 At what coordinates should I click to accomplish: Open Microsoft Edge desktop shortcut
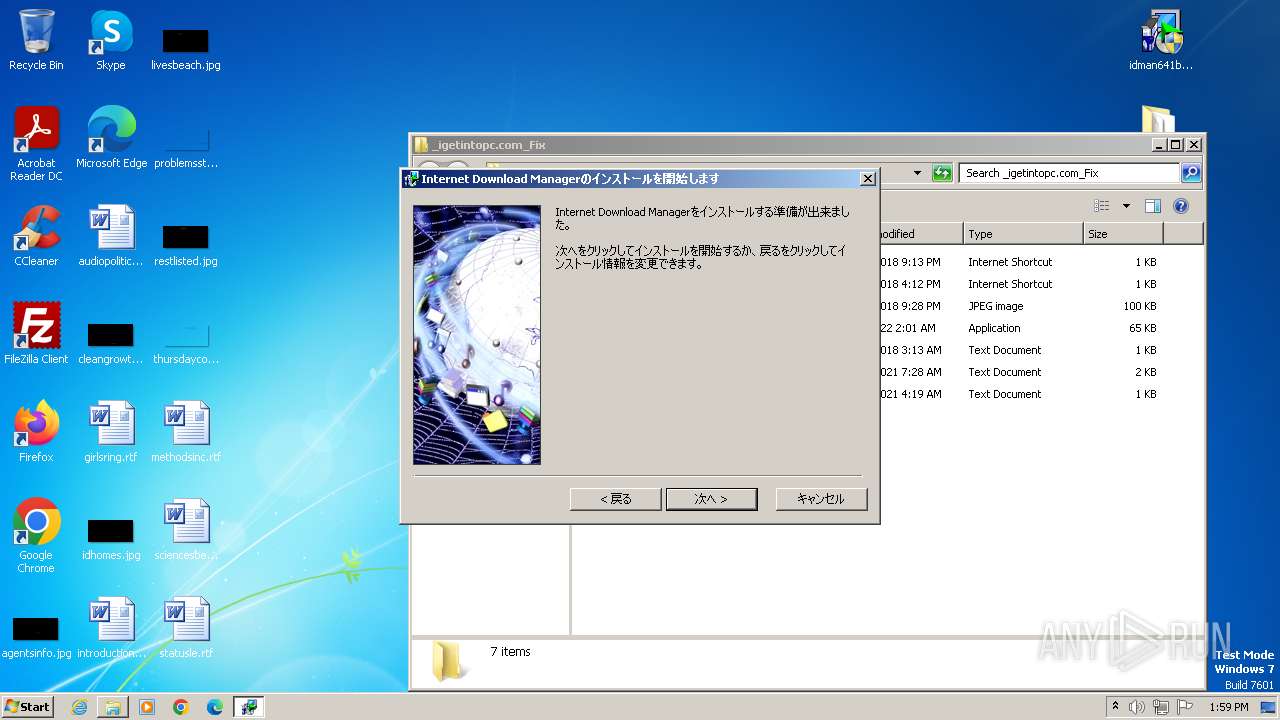111,138
